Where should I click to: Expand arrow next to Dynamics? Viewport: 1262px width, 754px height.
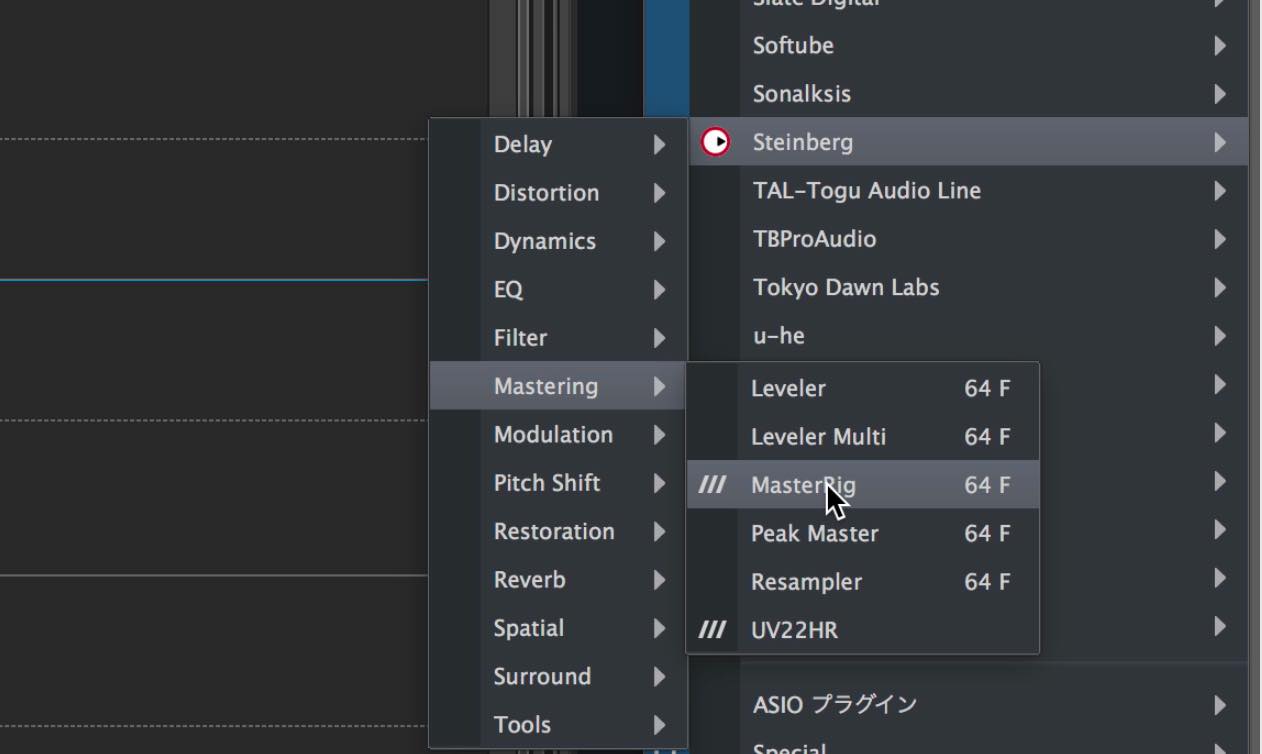pyautogui.click(x=659, y=241)
